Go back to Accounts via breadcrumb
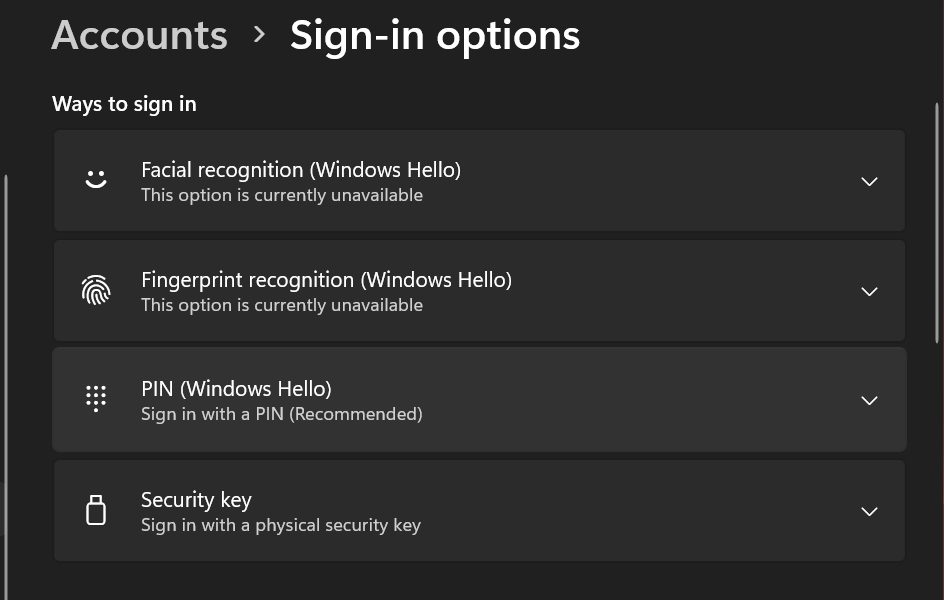 click(139, 35)
